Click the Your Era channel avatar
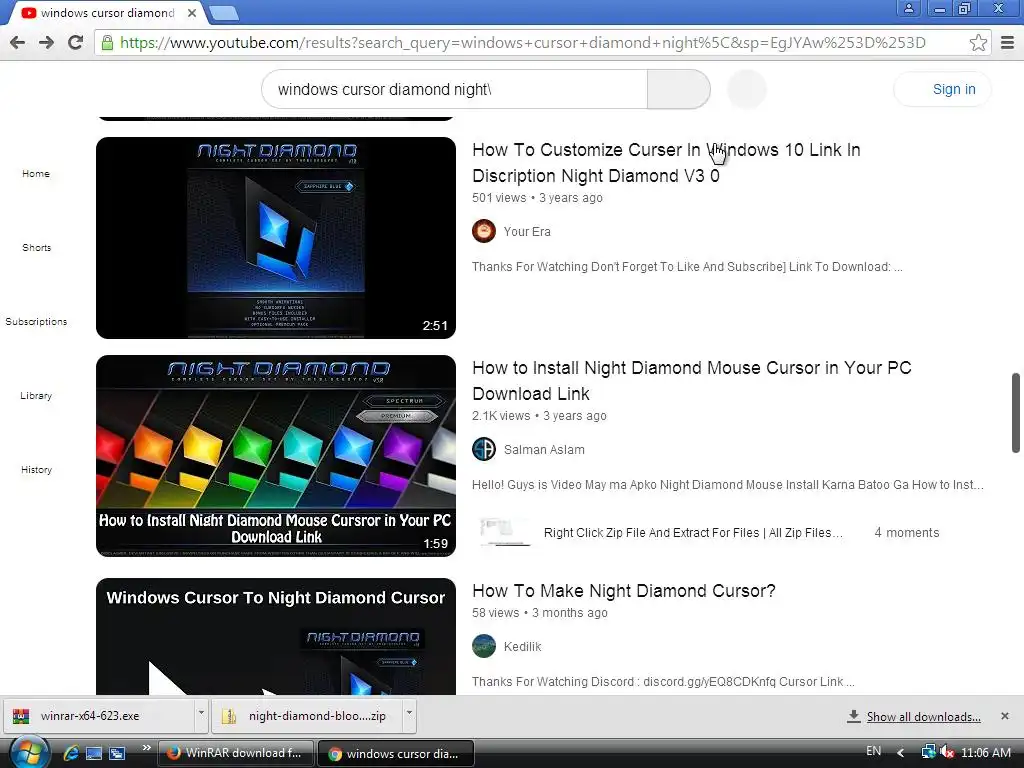This screenshot has height=768, width=1024. click(484, 231)
